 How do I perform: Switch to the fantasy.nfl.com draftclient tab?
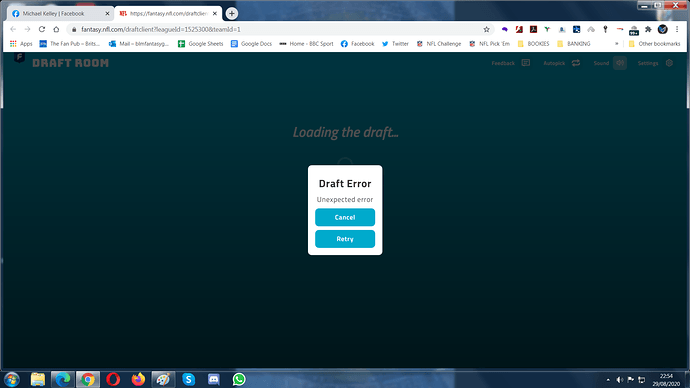(168, 14)
